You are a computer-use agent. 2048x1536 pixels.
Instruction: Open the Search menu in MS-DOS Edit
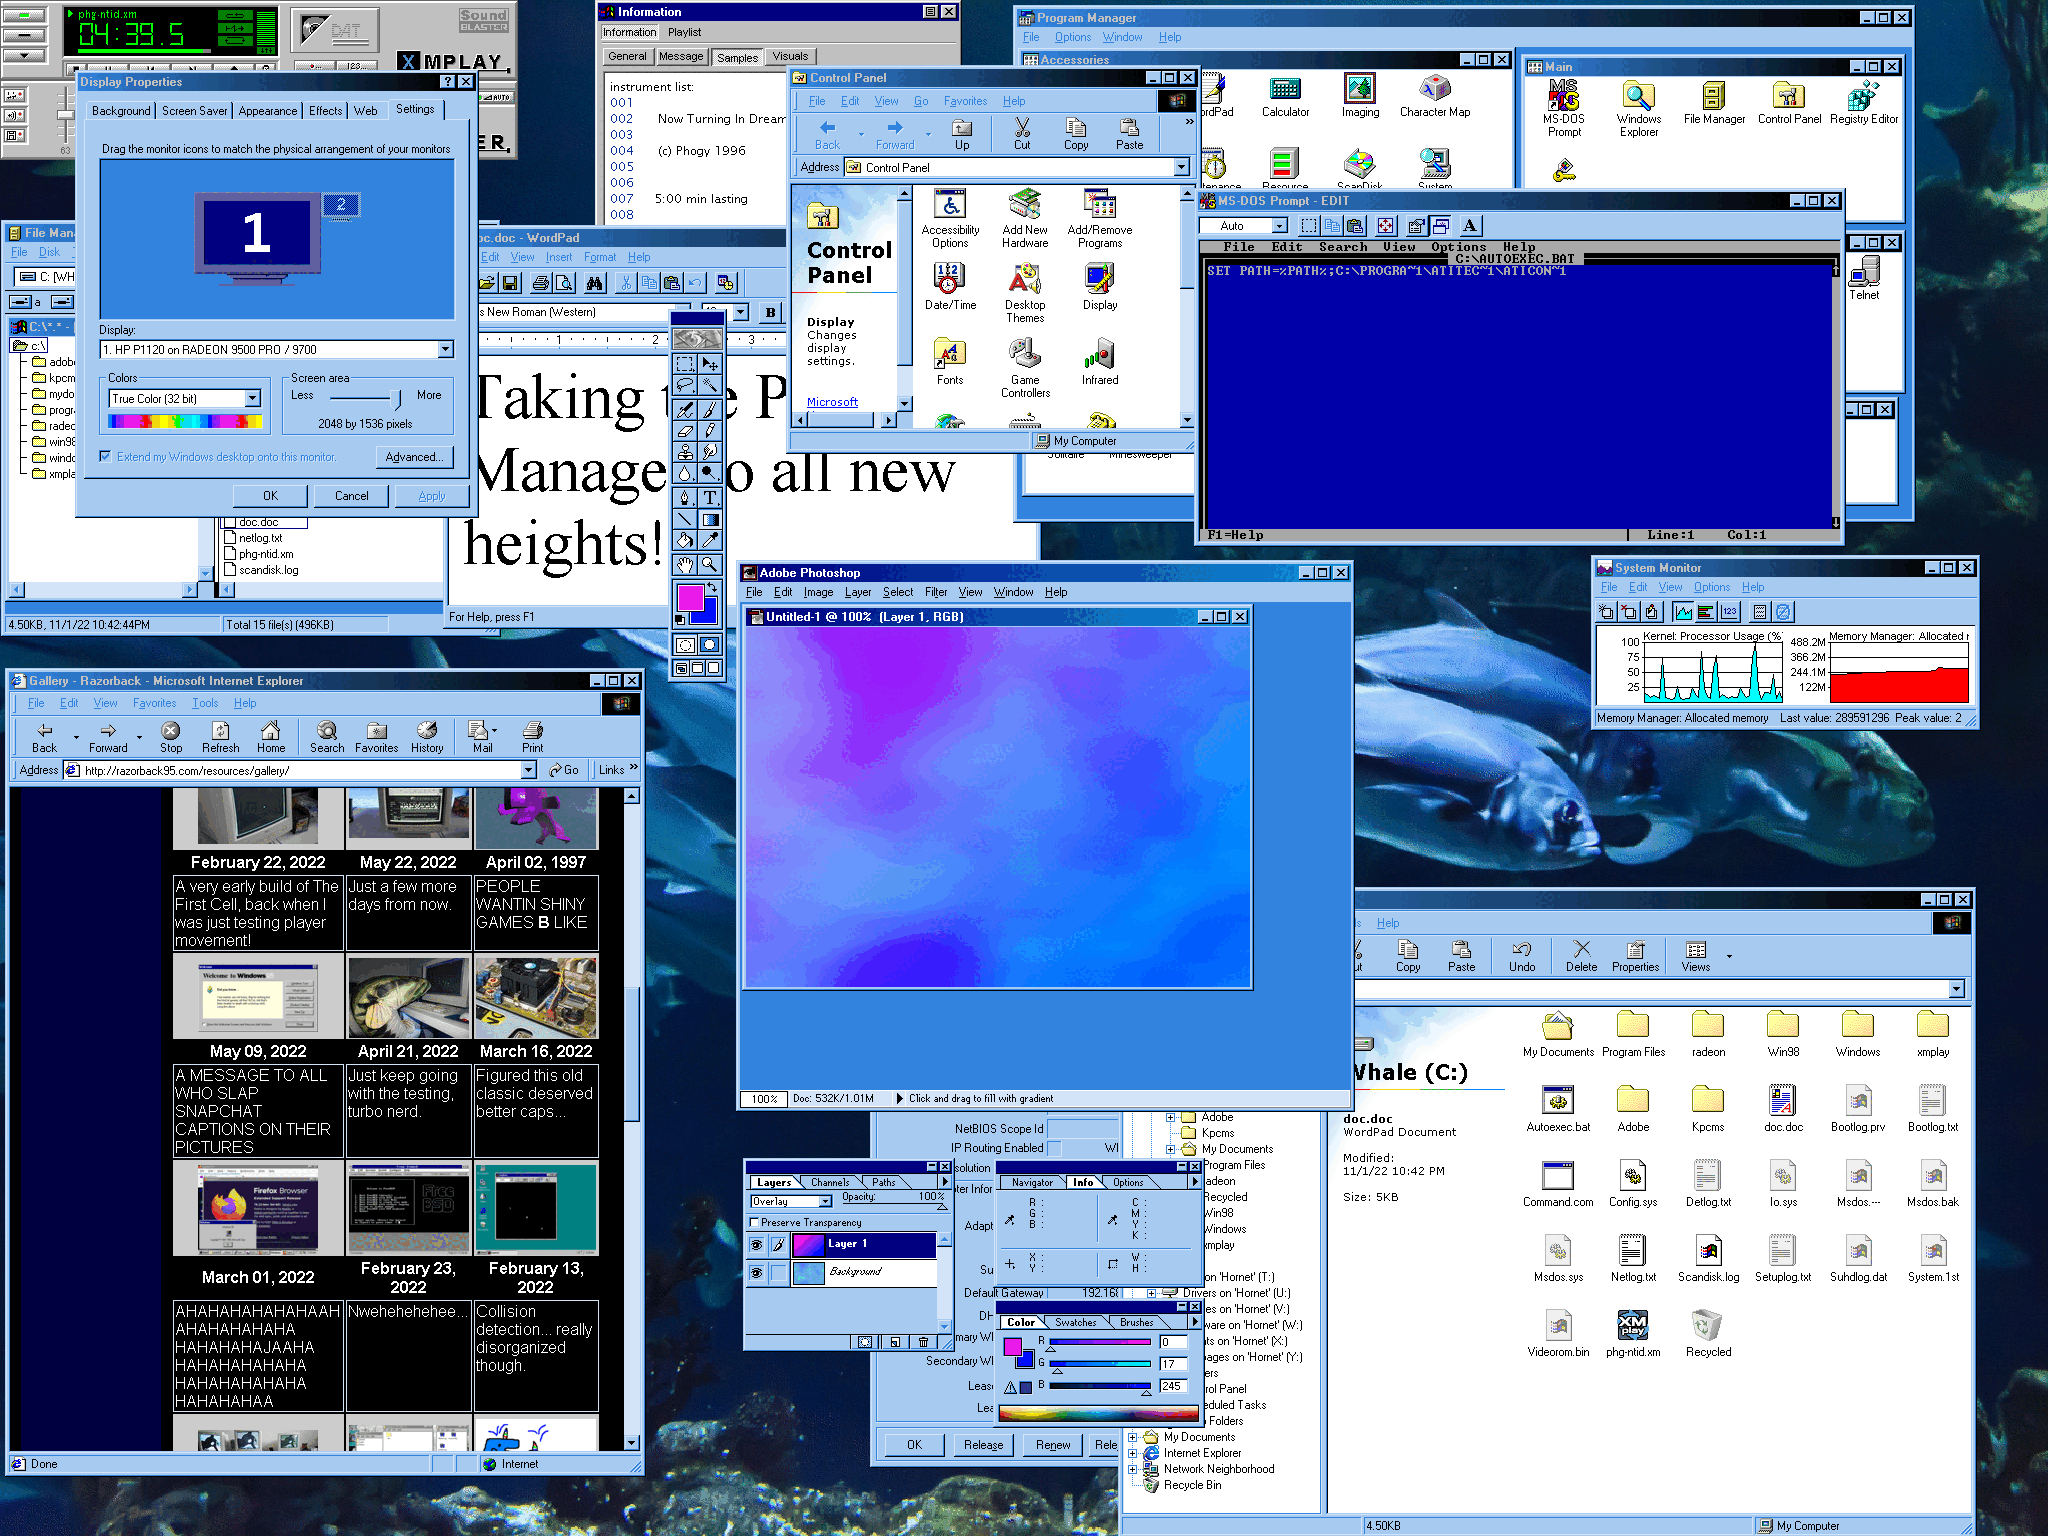pyautogui.click(x=1343, y=247)
